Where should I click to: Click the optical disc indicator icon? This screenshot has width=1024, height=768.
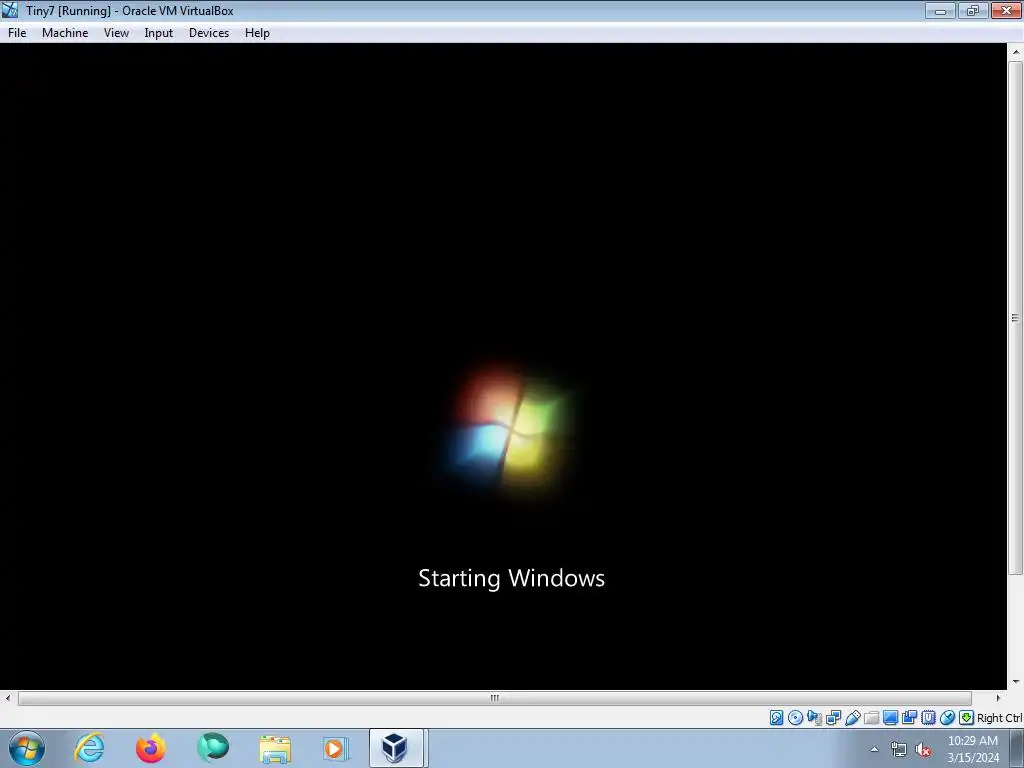(795, 718)
